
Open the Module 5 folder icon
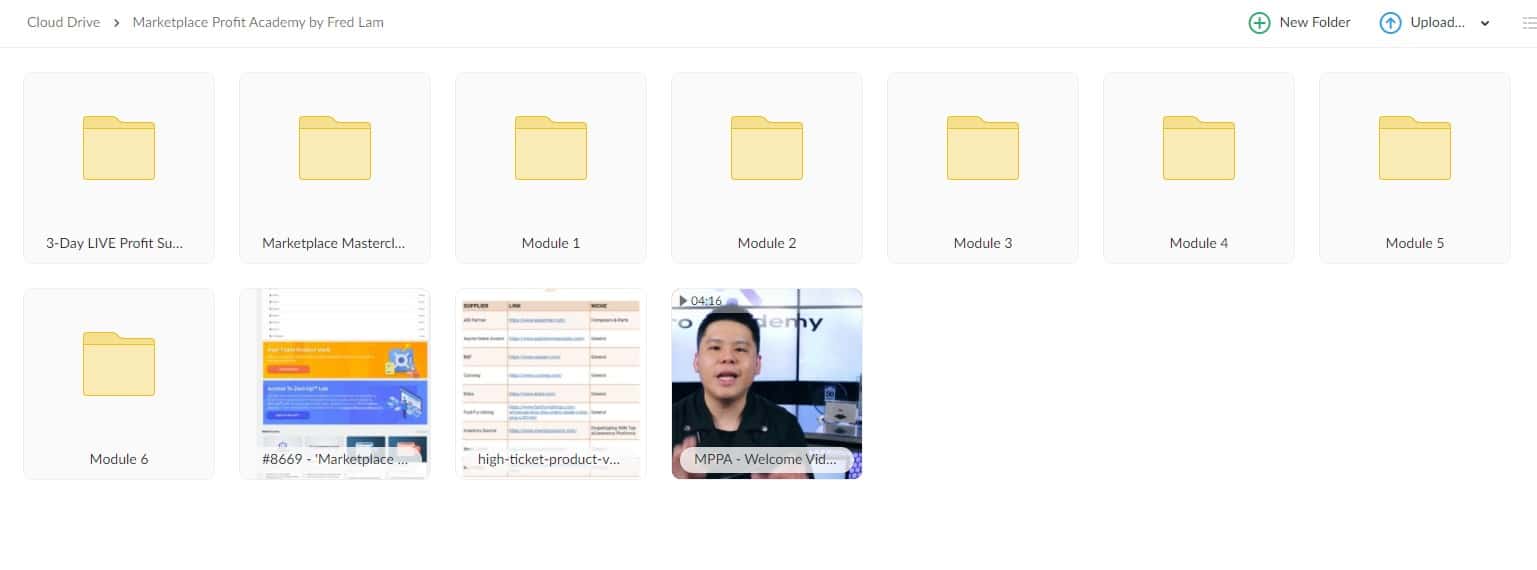pyautogui.click(x=1415, y=148)
